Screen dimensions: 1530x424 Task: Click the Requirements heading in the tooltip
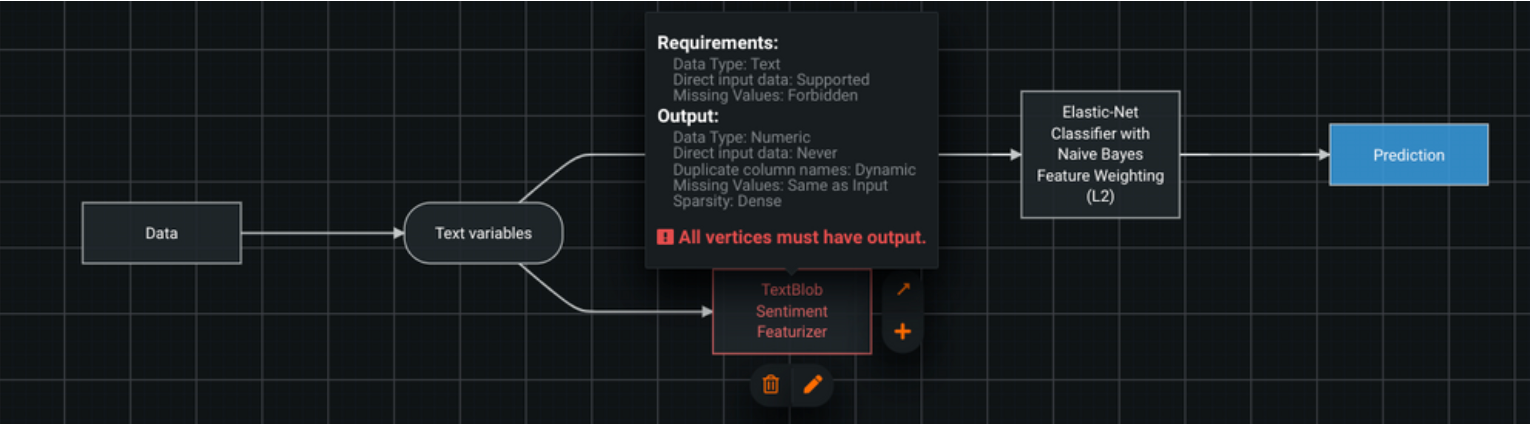717,44
